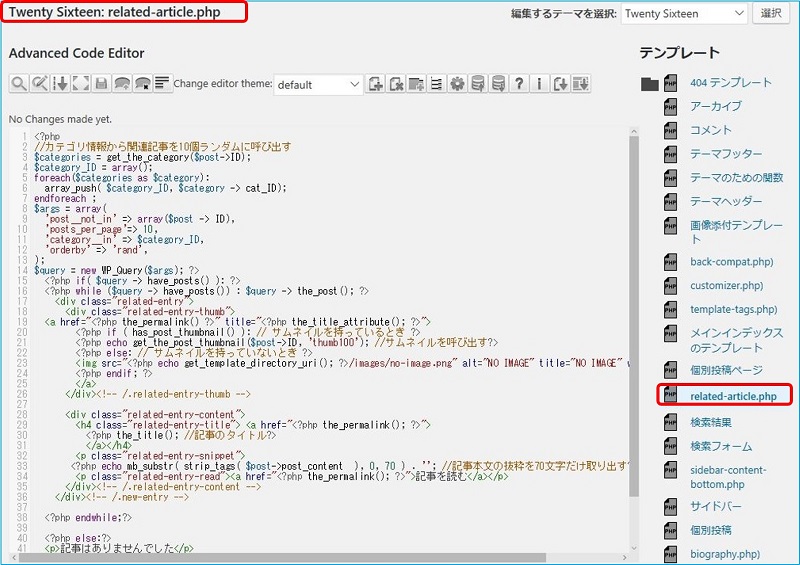Delete file with page X icon
The height and width of the screenshot is (565, 800).
point(396,84)
